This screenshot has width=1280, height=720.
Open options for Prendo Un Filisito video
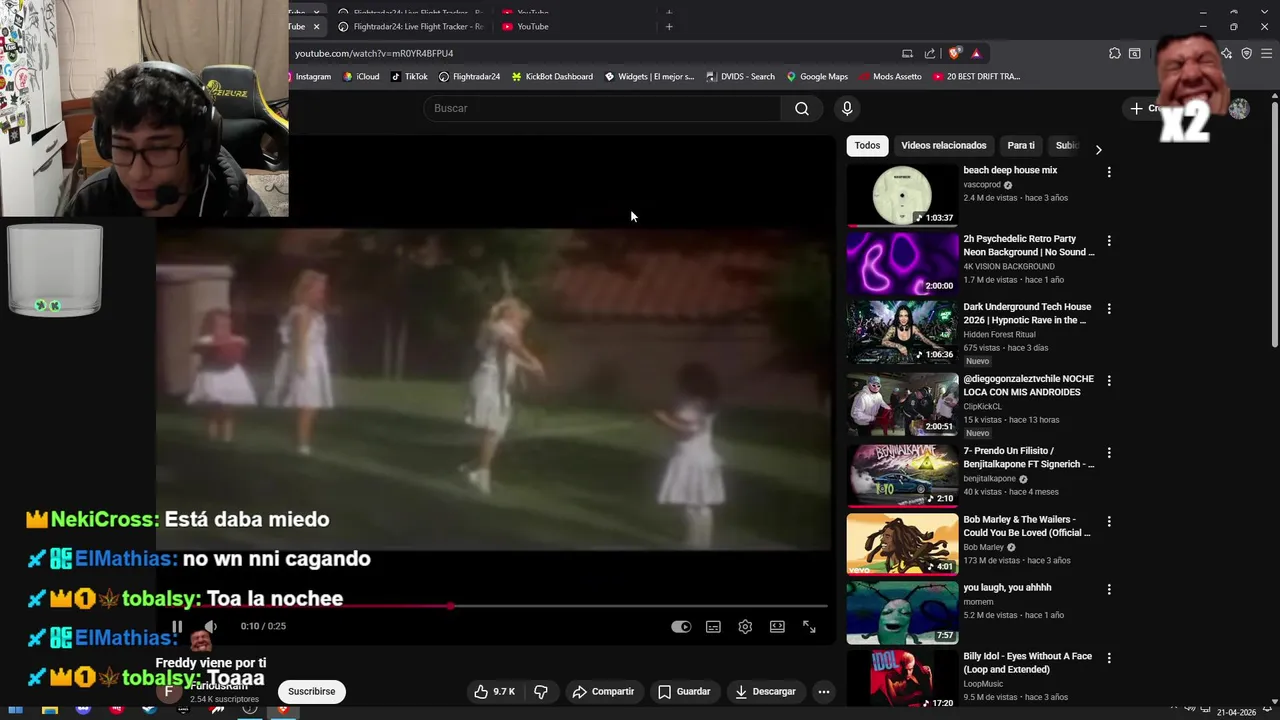pyautogui.click(x=1108, y=453)
